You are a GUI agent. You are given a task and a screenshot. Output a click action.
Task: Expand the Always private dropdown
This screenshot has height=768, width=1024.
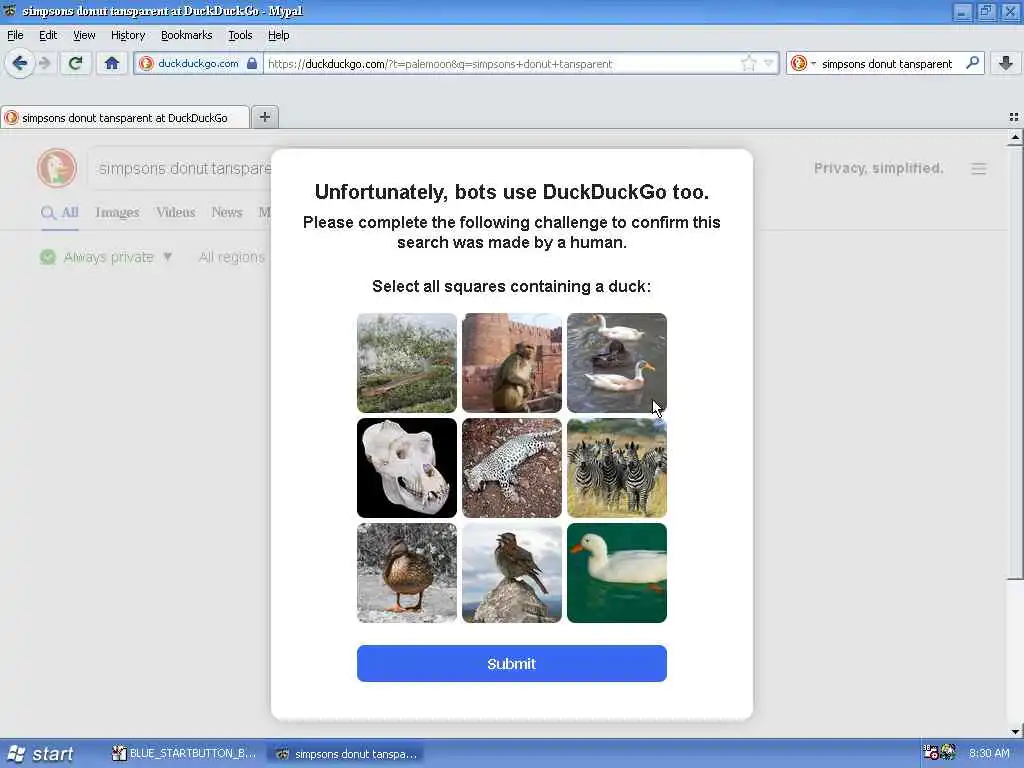point(106,257)
